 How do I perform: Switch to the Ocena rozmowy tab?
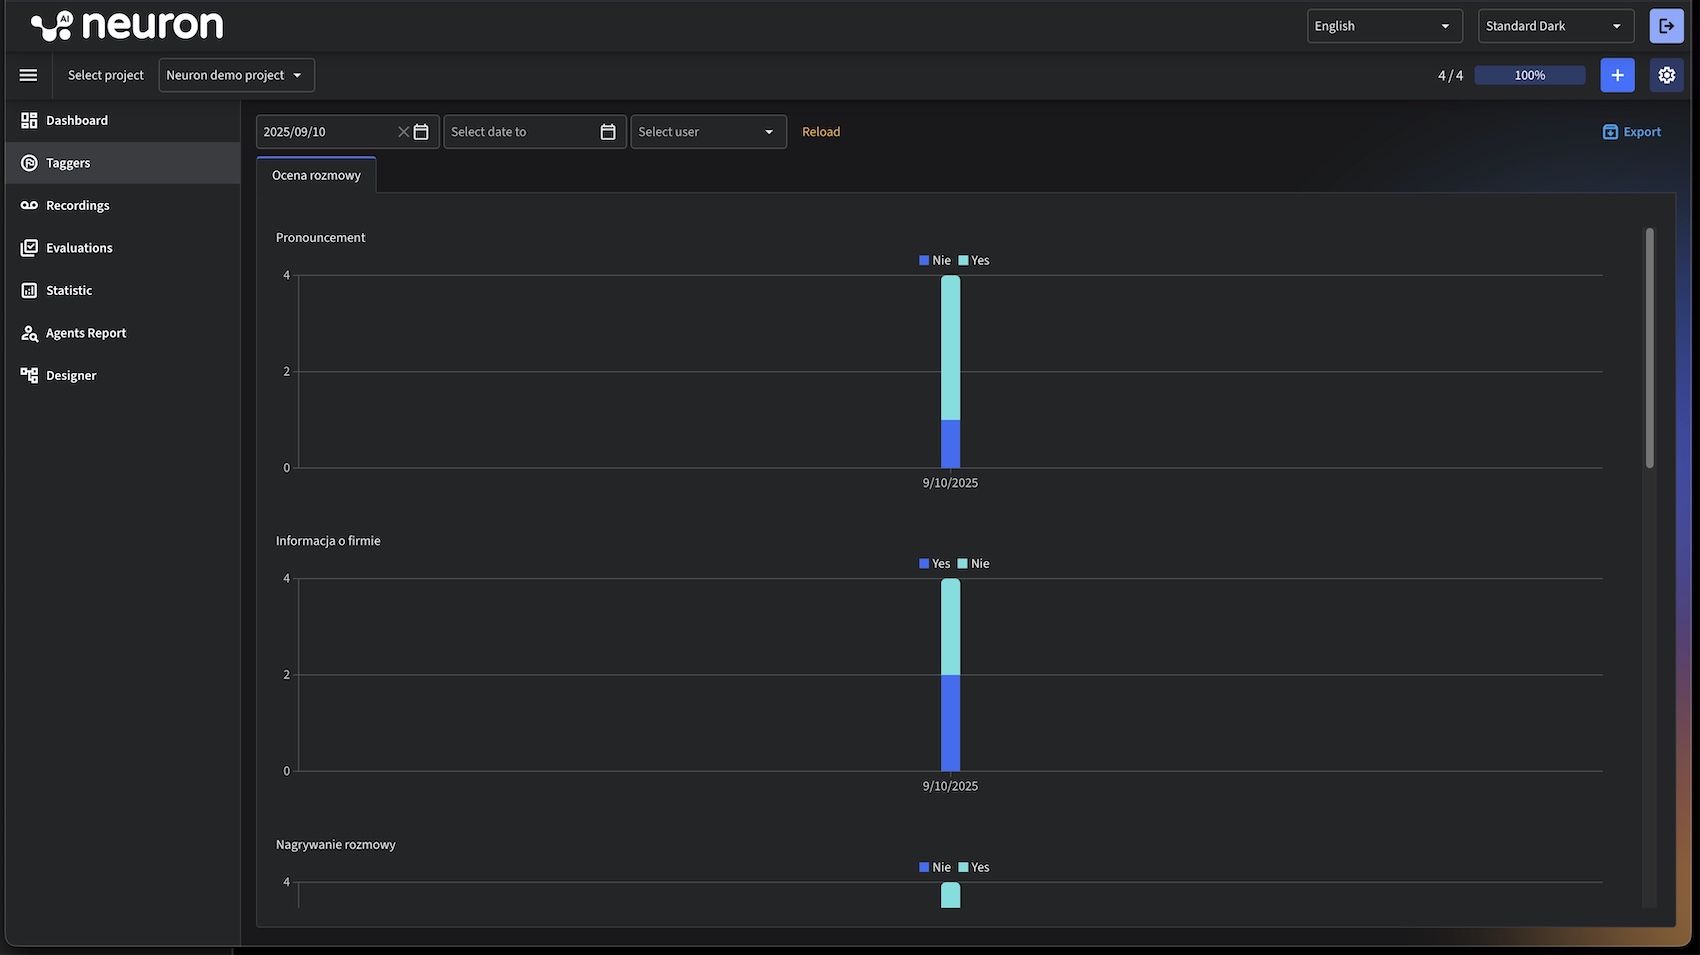pos(316,175)
